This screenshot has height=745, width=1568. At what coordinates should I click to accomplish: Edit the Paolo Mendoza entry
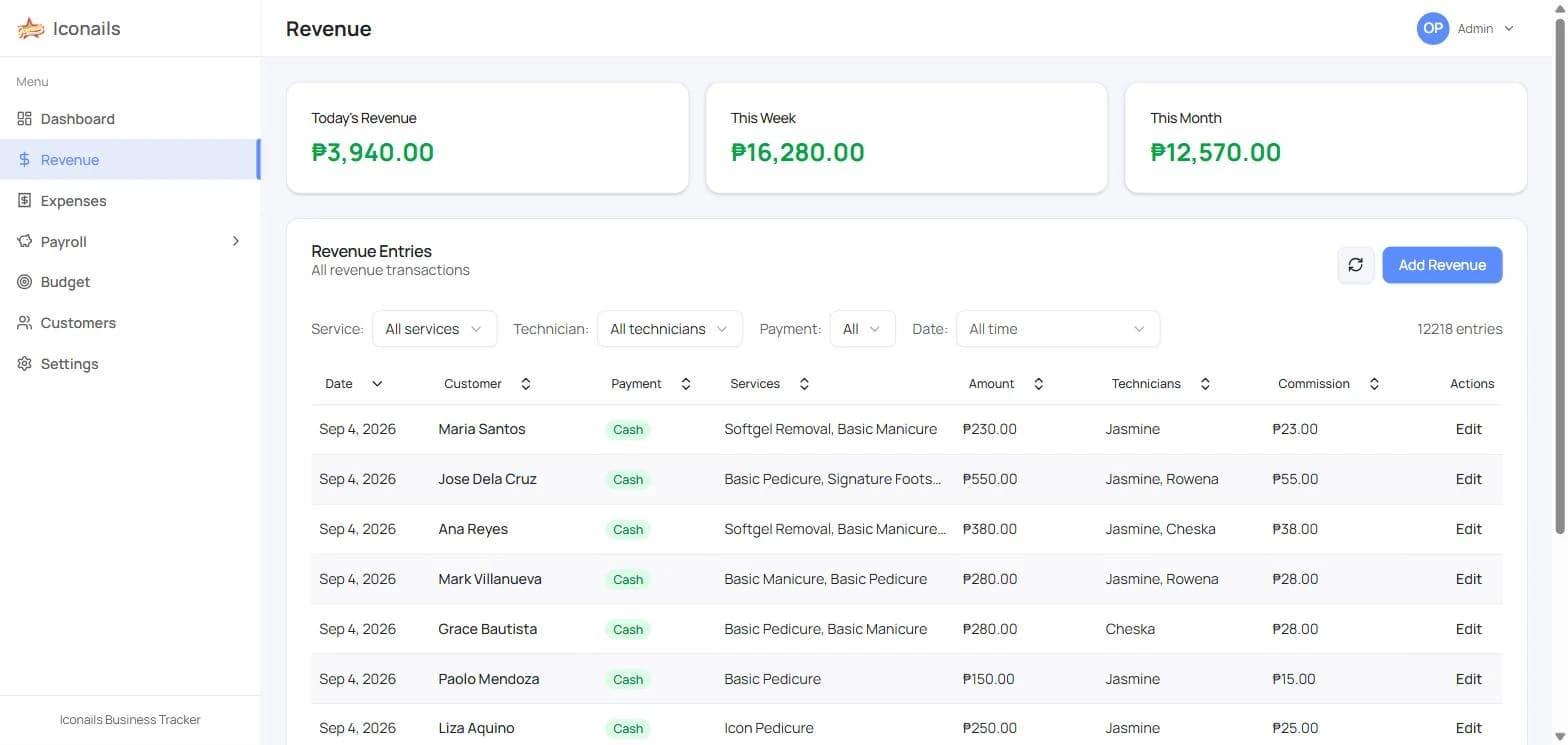[x=1468, y=679]
